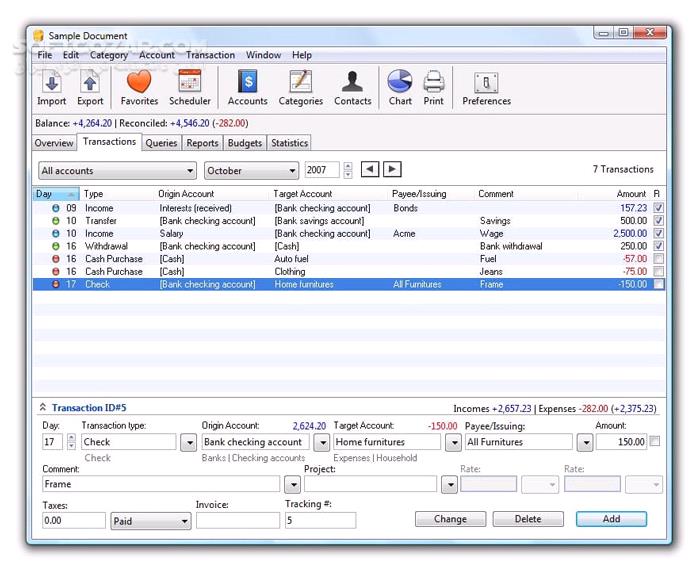Switch to the Statistics tab
700x571 pixels.
pos(289,143)
